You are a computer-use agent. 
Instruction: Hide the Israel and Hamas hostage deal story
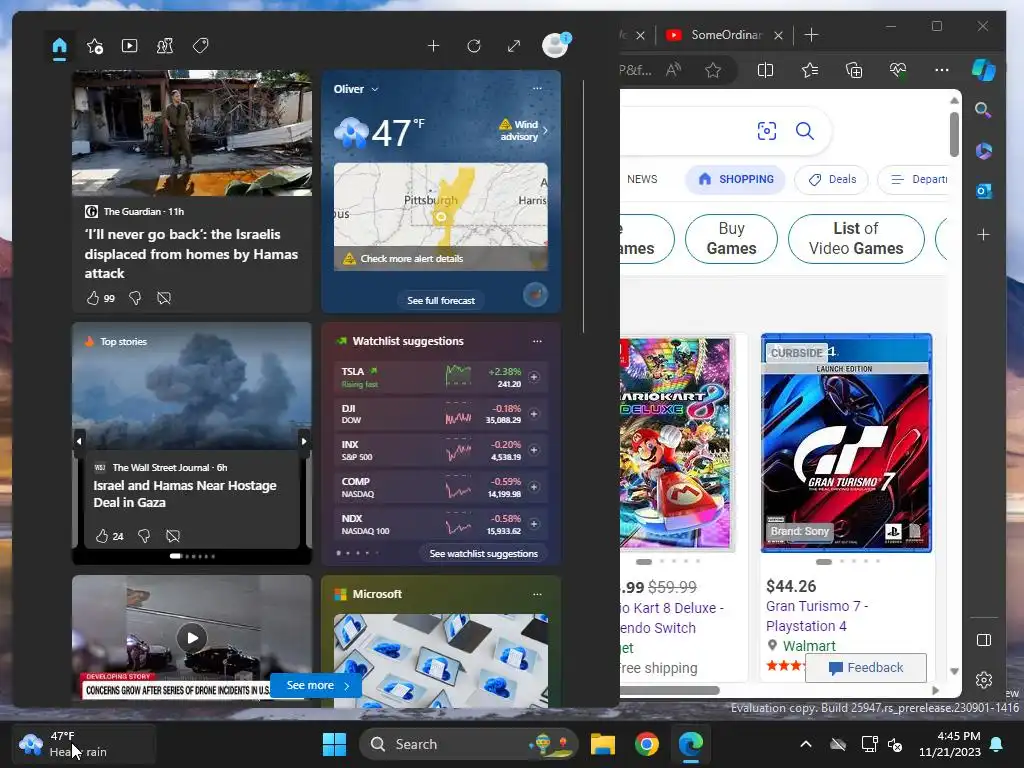pos(173,536)
